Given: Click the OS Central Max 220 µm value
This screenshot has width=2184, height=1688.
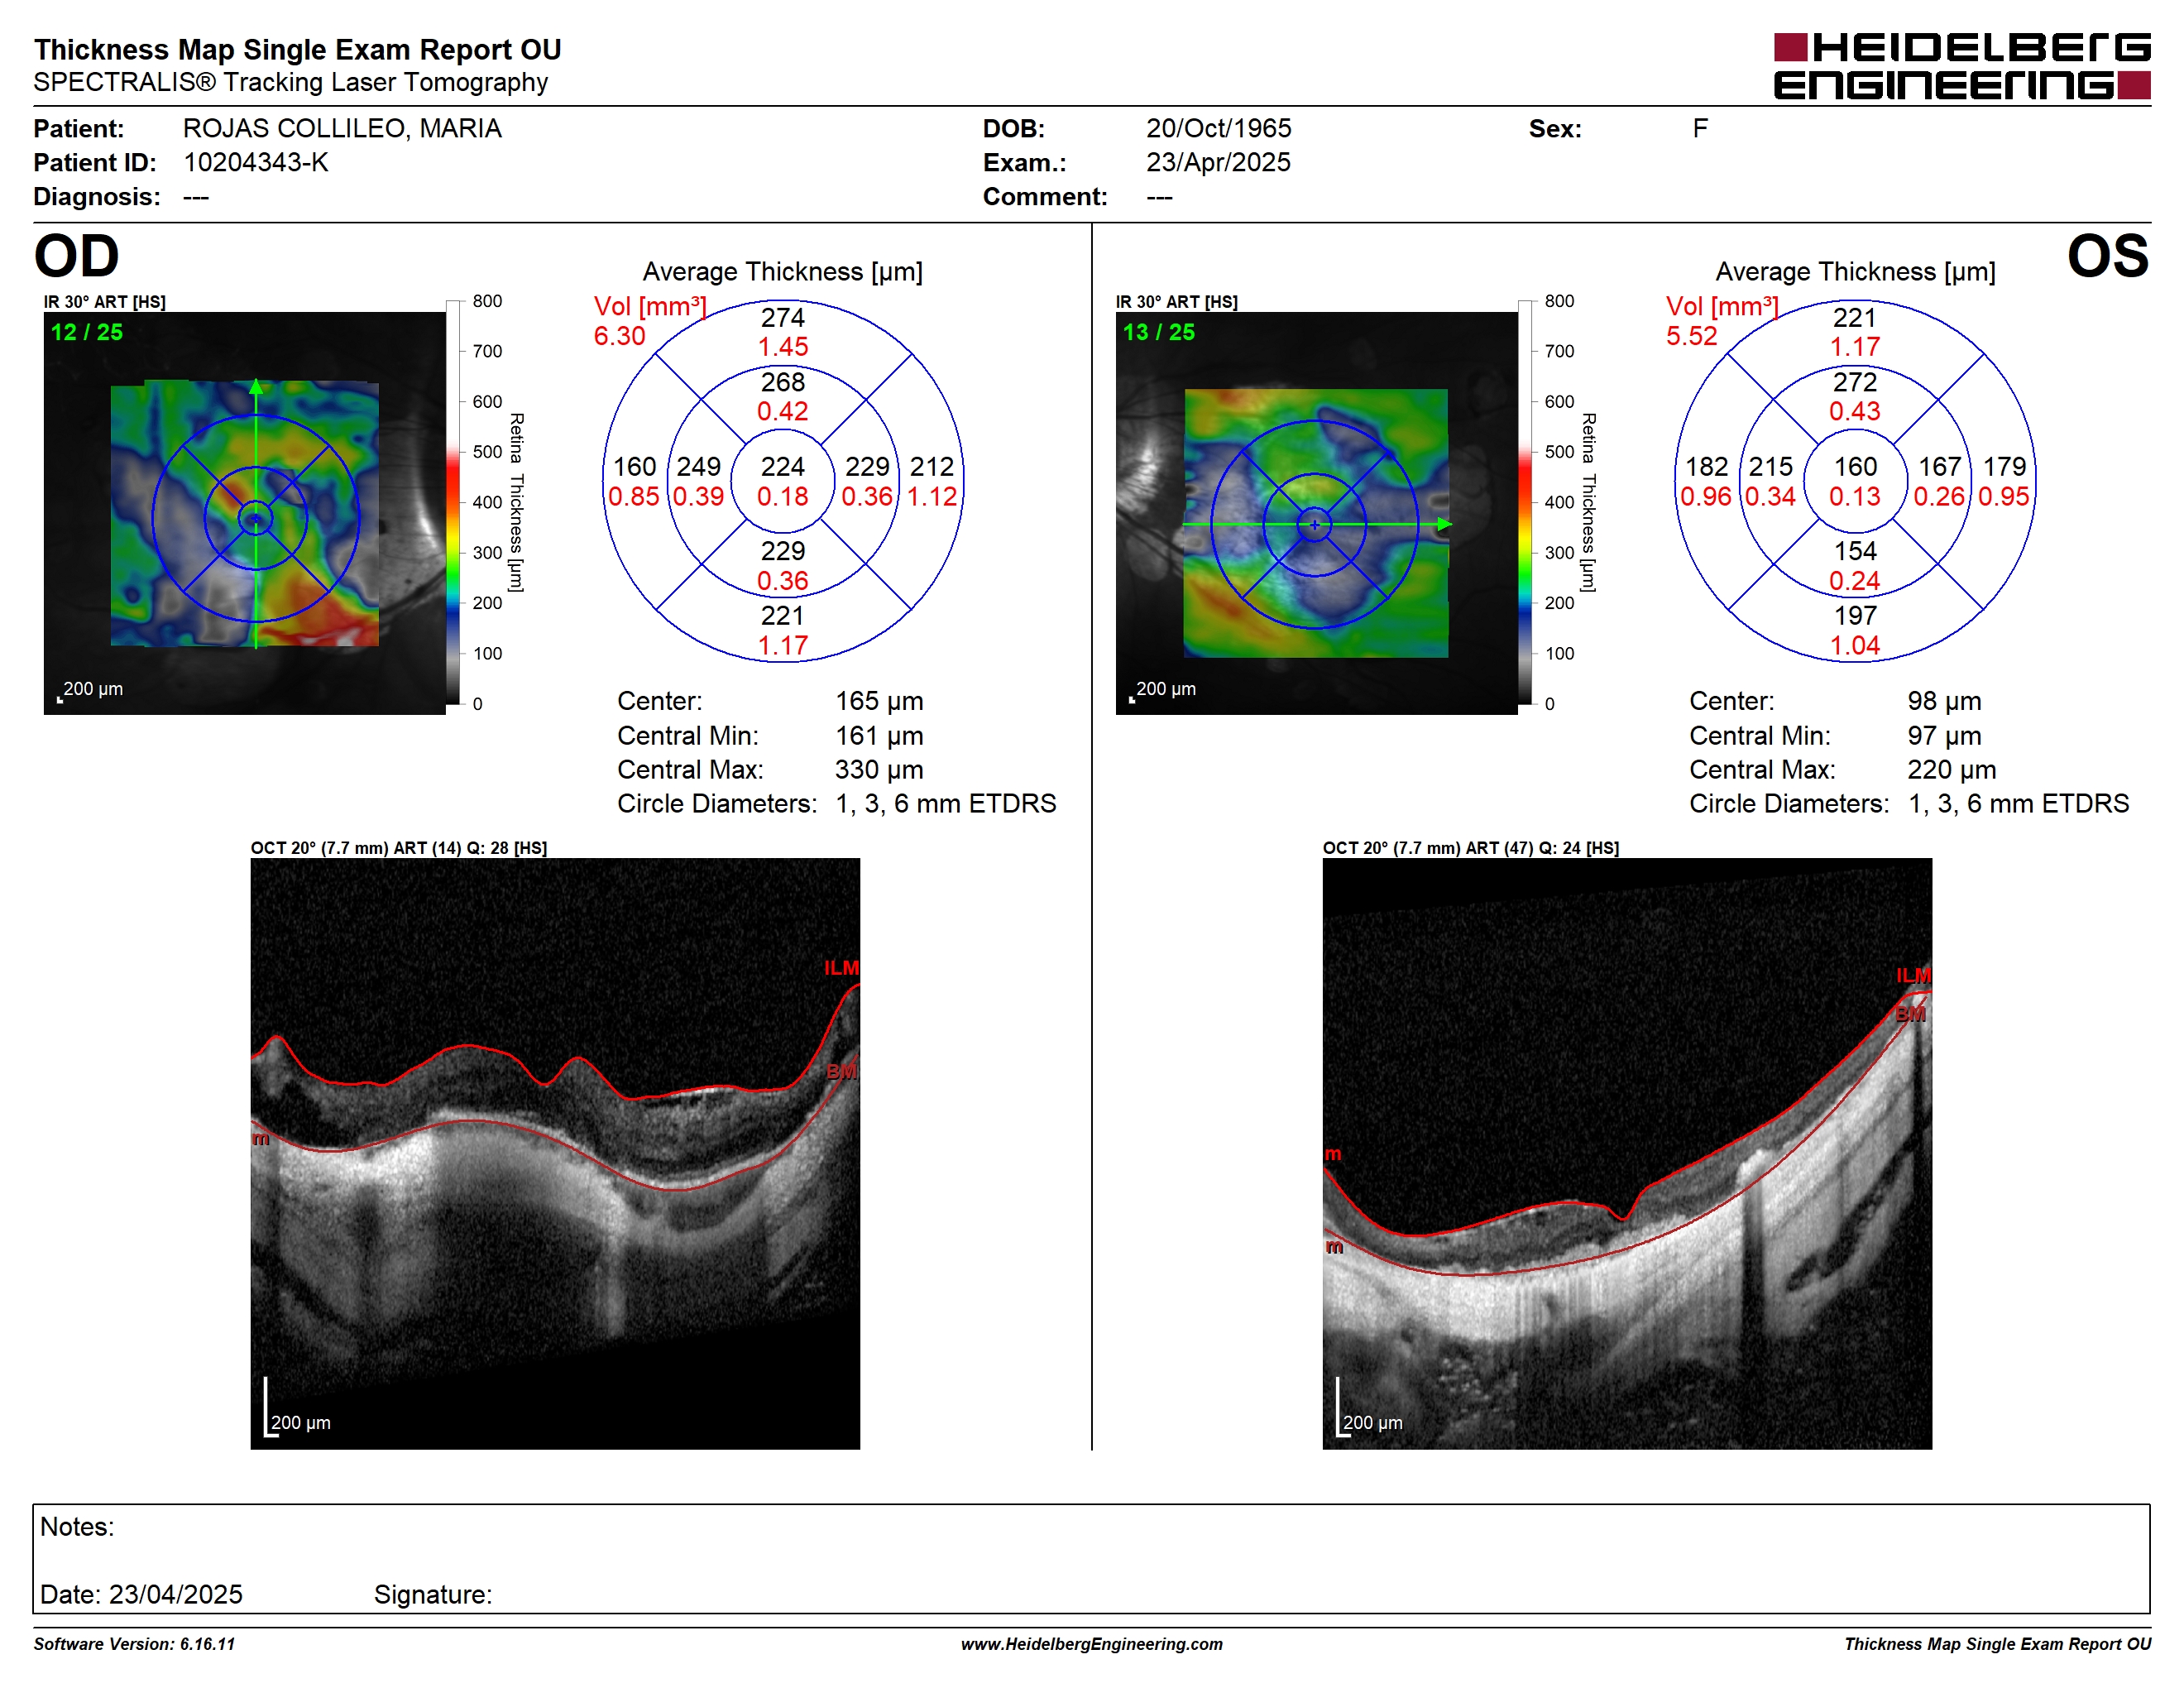Looking at the screenshot, I should [1951, 770].
